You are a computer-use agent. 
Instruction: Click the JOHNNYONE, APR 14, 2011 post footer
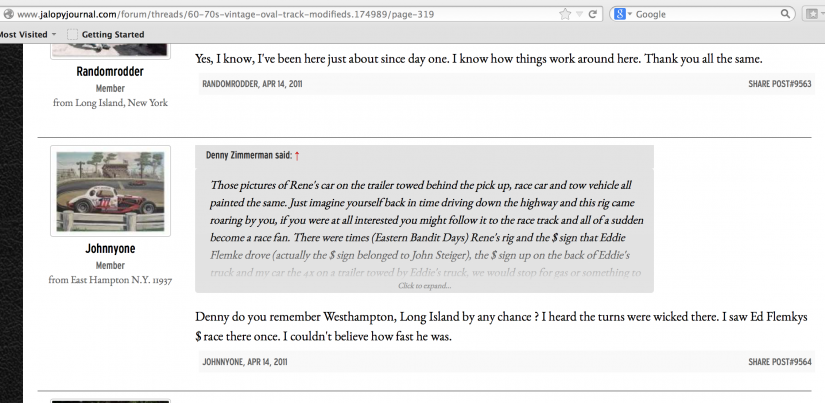click(245, 362)
